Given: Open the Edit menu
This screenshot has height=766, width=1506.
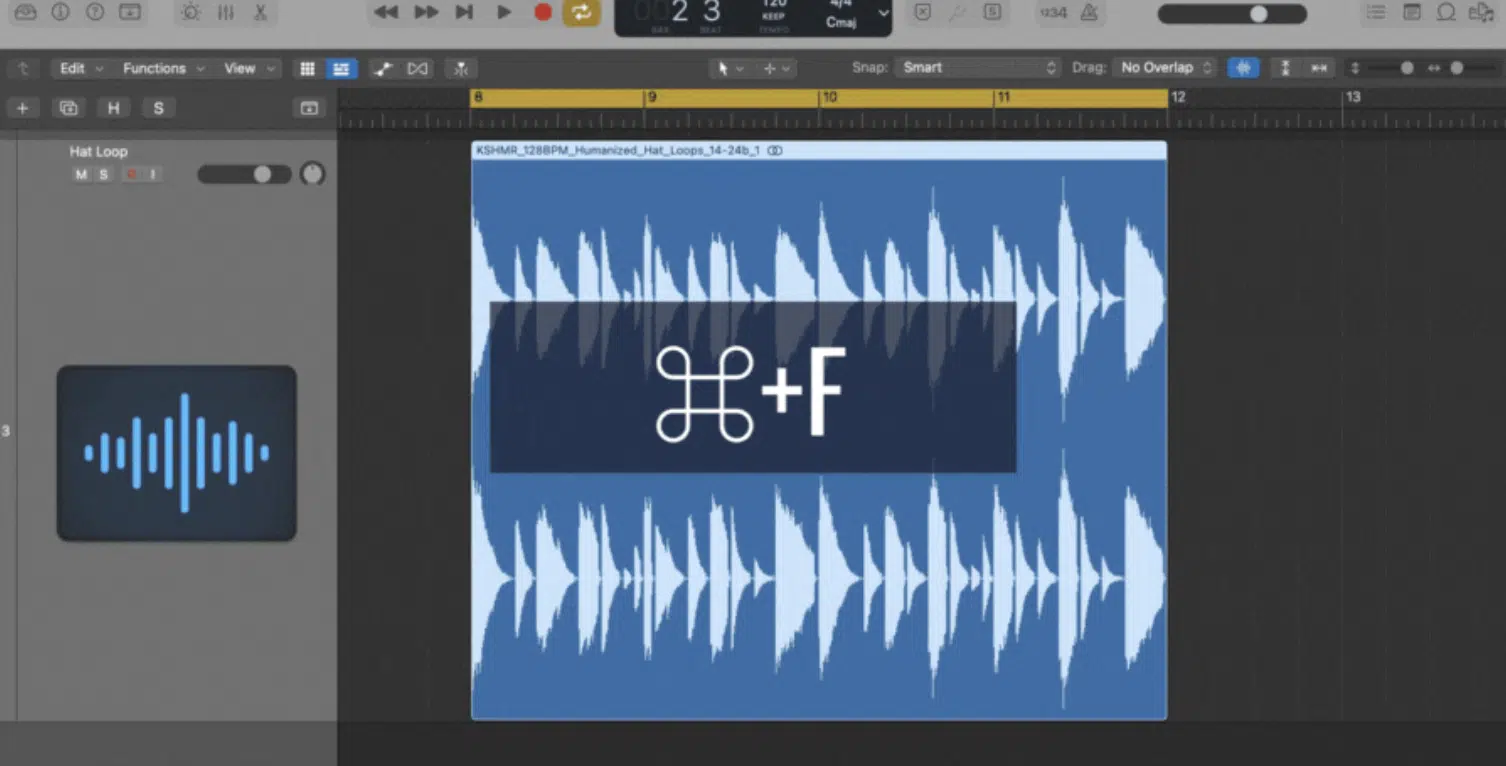Looking at the screenshot, I should click(x=81, y=68).
